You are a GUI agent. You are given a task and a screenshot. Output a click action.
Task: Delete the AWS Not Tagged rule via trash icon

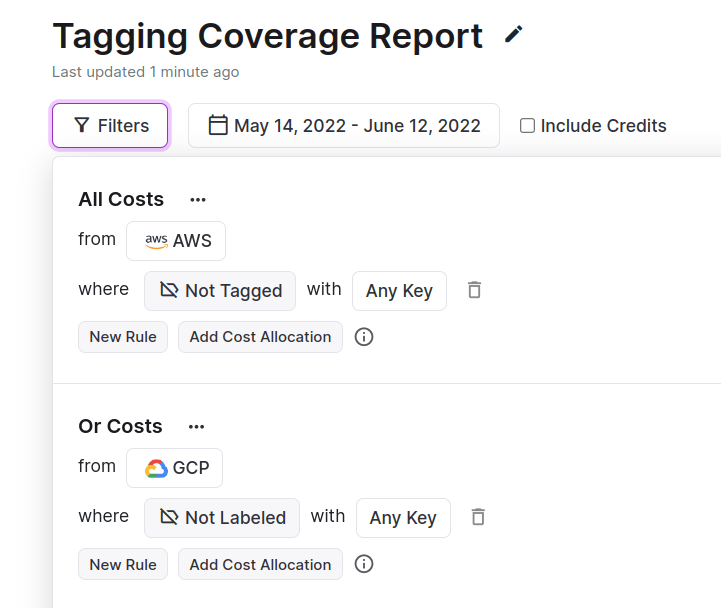tap(475, 290)
